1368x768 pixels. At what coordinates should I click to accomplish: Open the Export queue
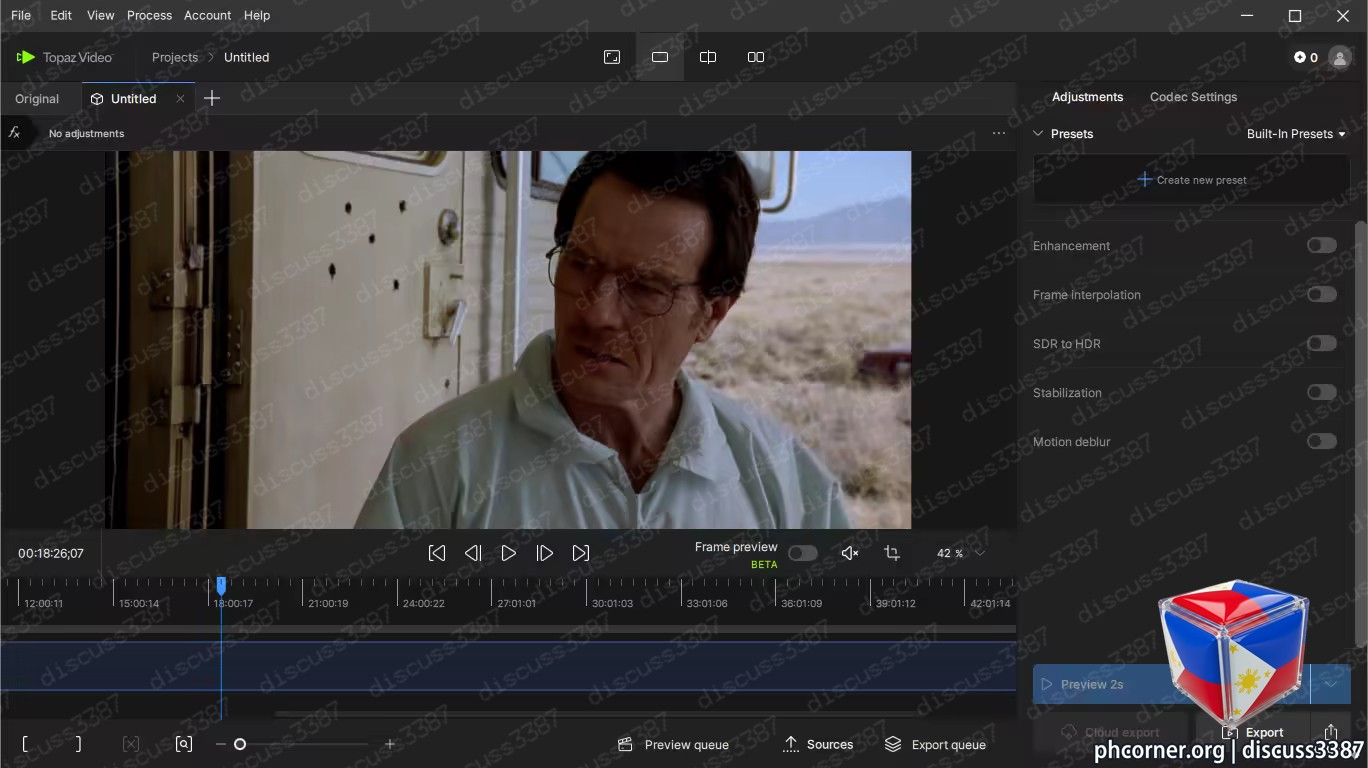coord(936,744)
